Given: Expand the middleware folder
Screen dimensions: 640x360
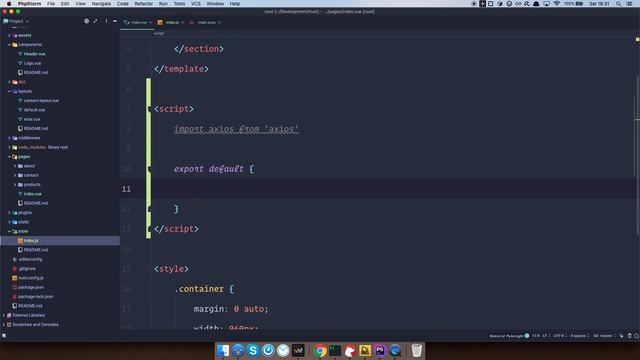Looking at the screenshot, I should (9, 138).
